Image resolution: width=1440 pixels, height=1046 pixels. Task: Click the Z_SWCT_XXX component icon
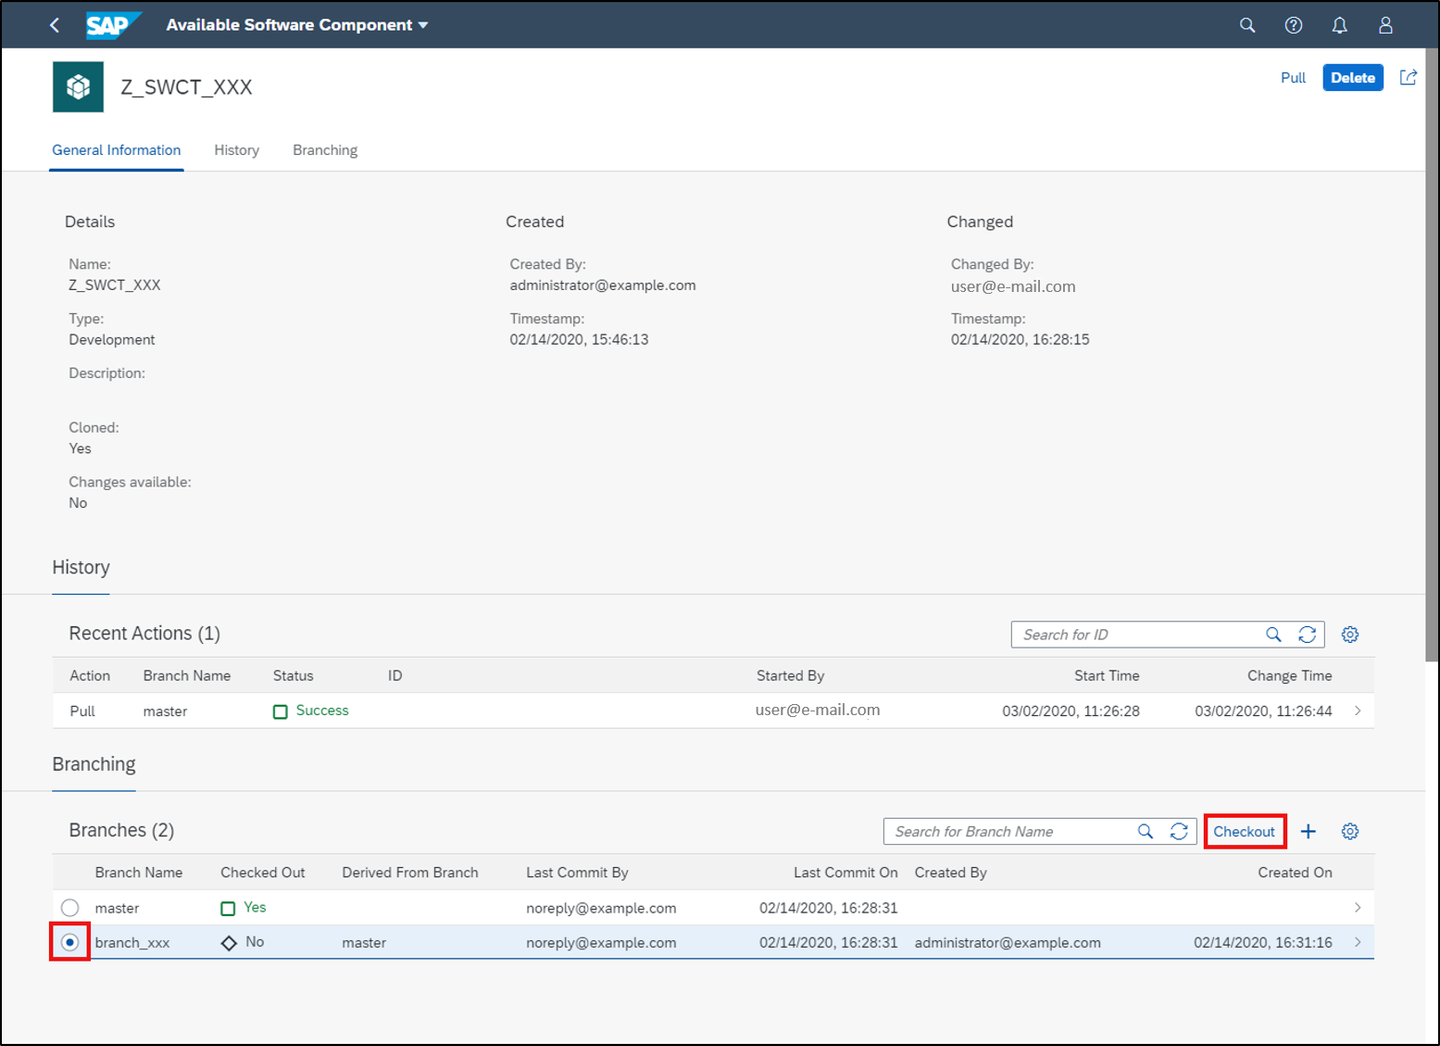(x=78, y=87)
